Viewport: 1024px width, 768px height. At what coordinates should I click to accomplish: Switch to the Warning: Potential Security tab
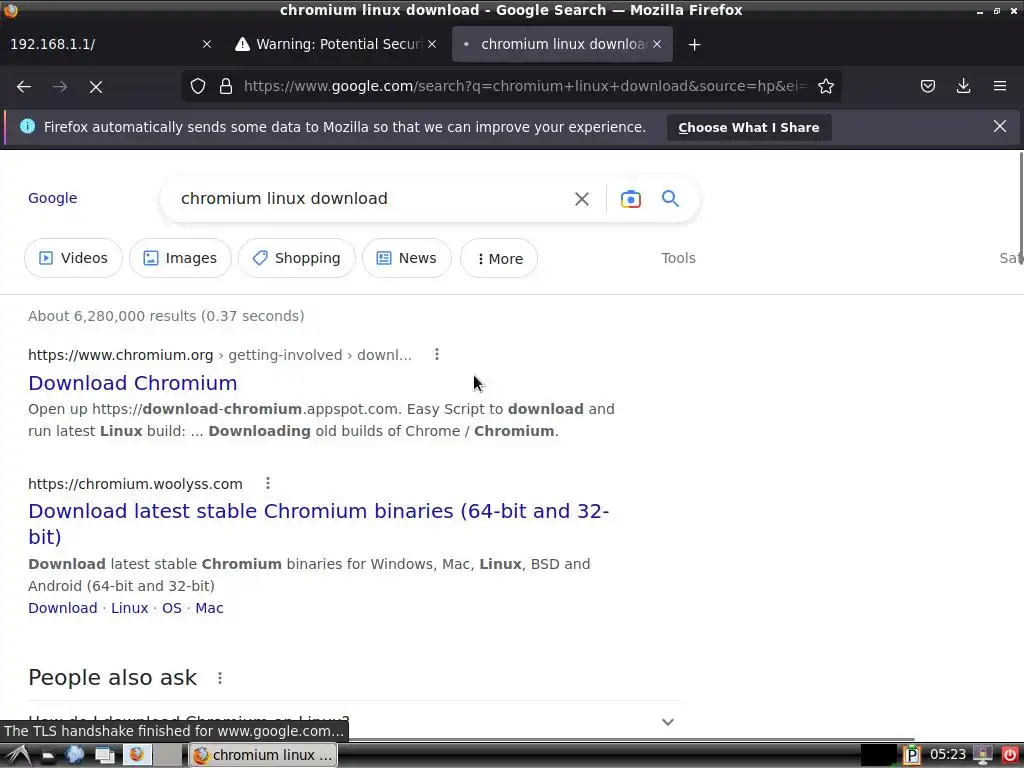point(334,44)
